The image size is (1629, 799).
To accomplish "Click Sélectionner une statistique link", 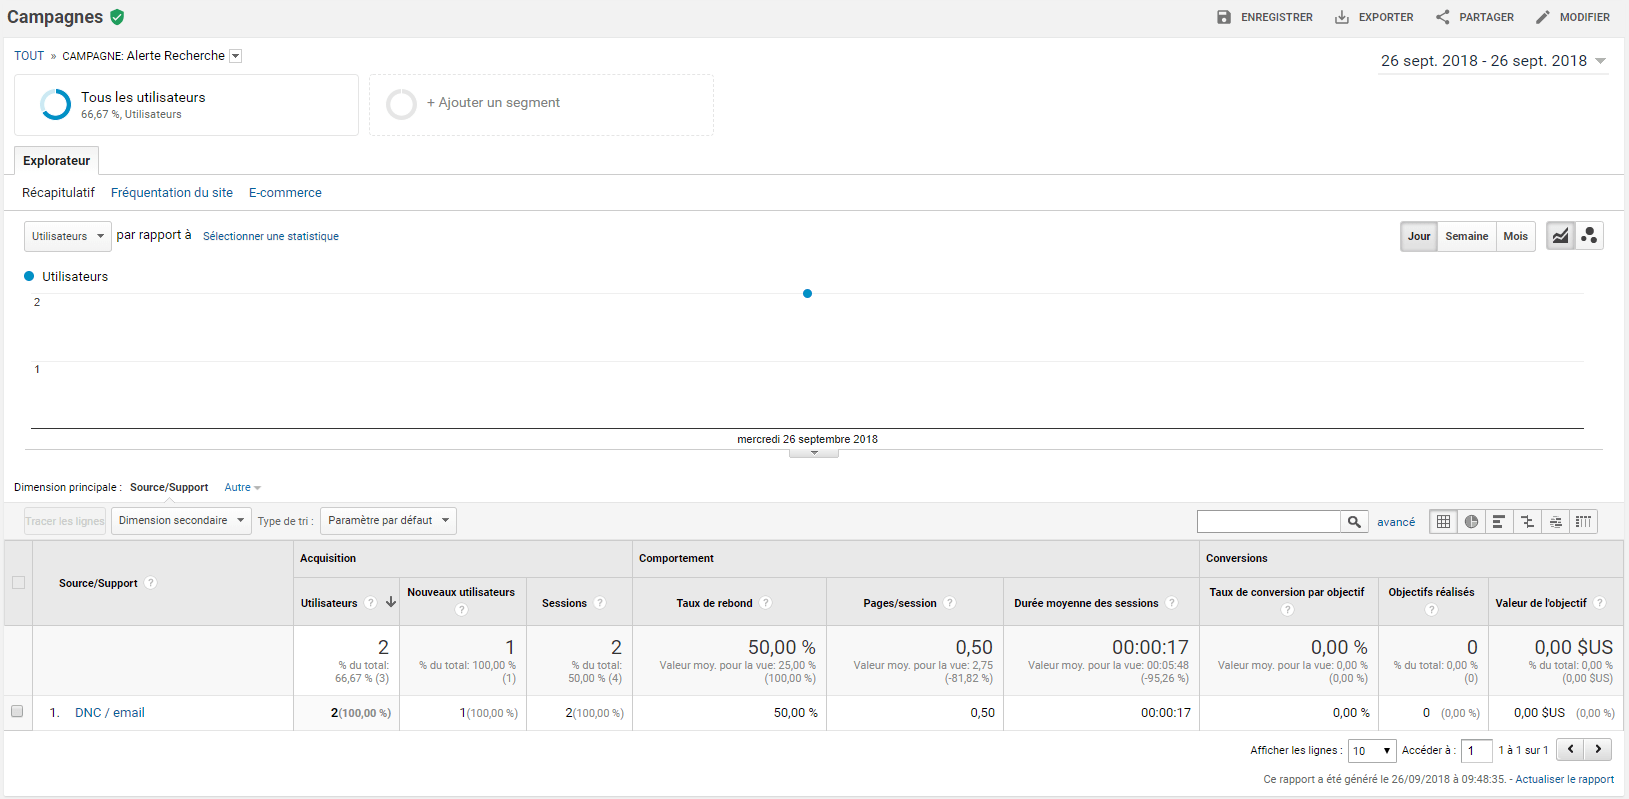I will (271, 237).
